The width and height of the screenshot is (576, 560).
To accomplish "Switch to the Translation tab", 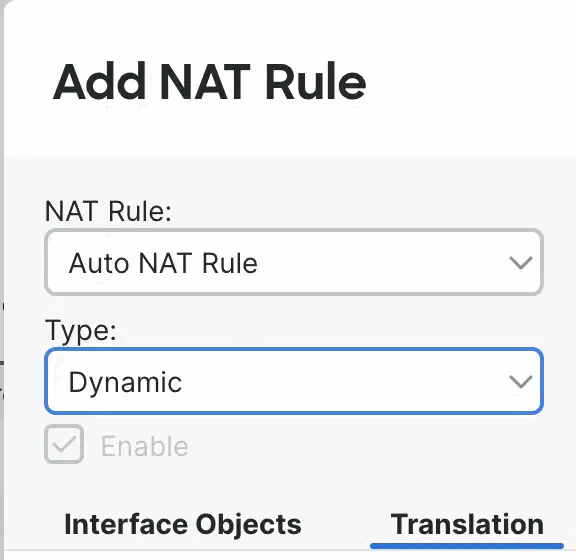I will click(467, 524).
